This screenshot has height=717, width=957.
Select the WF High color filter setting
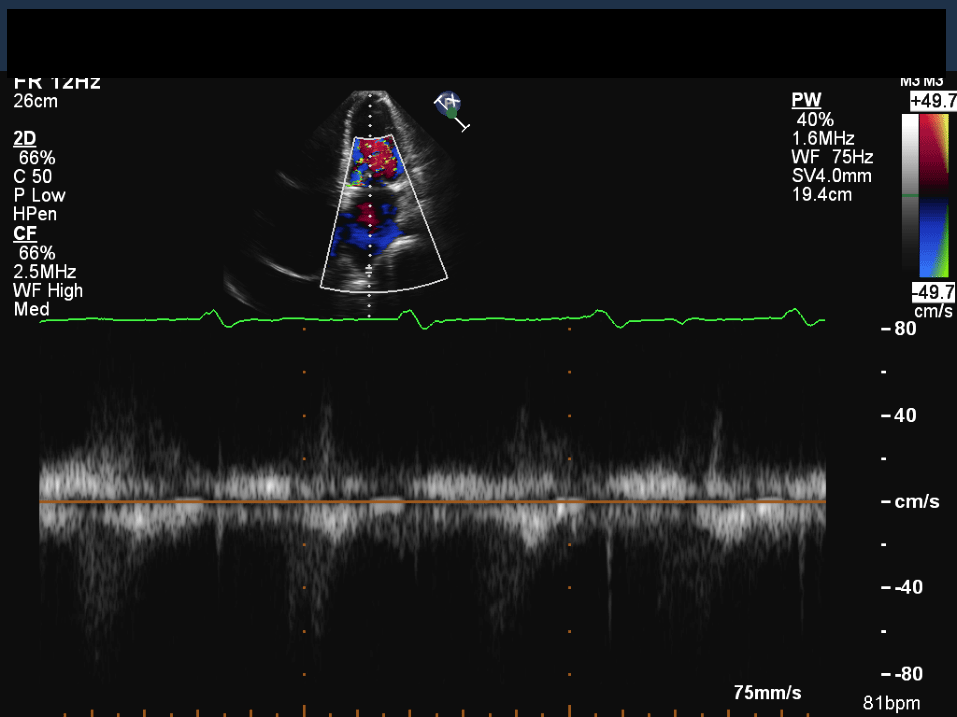click(x=48, y=291)
